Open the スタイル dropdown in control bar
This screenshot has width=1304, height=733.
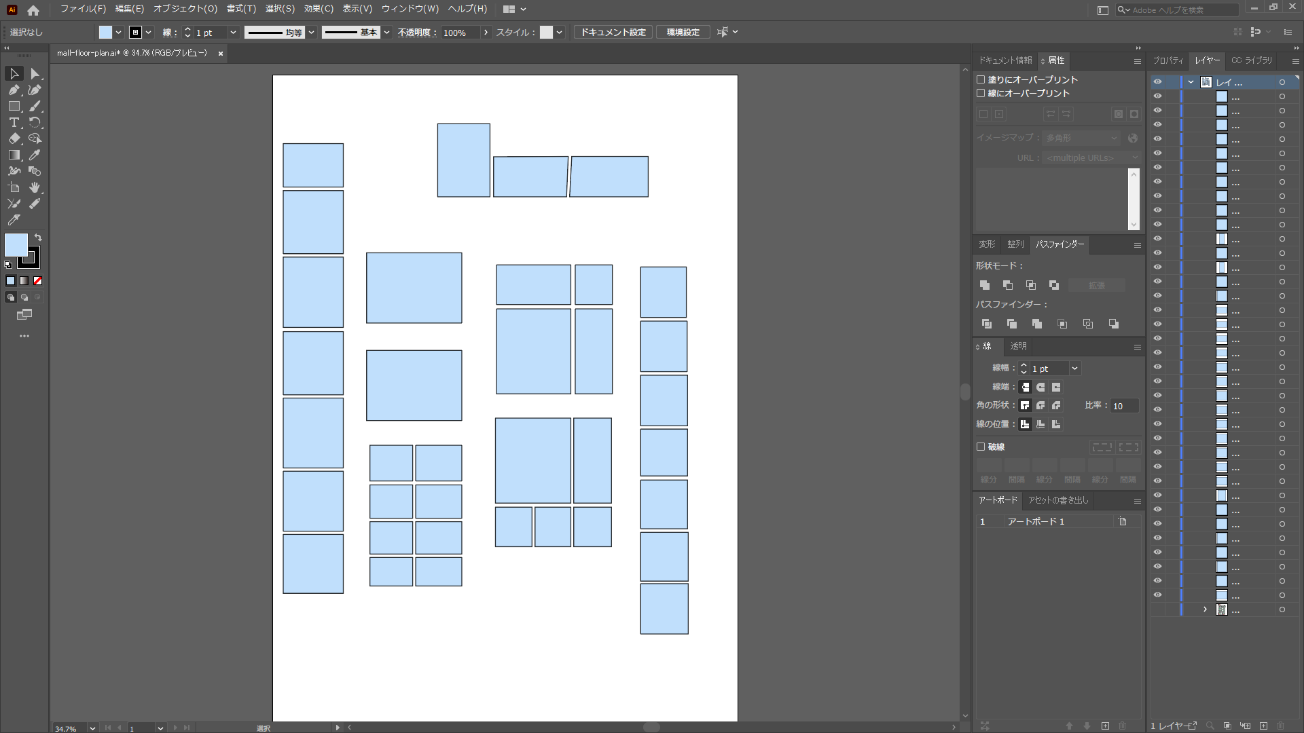pyautogui.click(x=559, y=32)
